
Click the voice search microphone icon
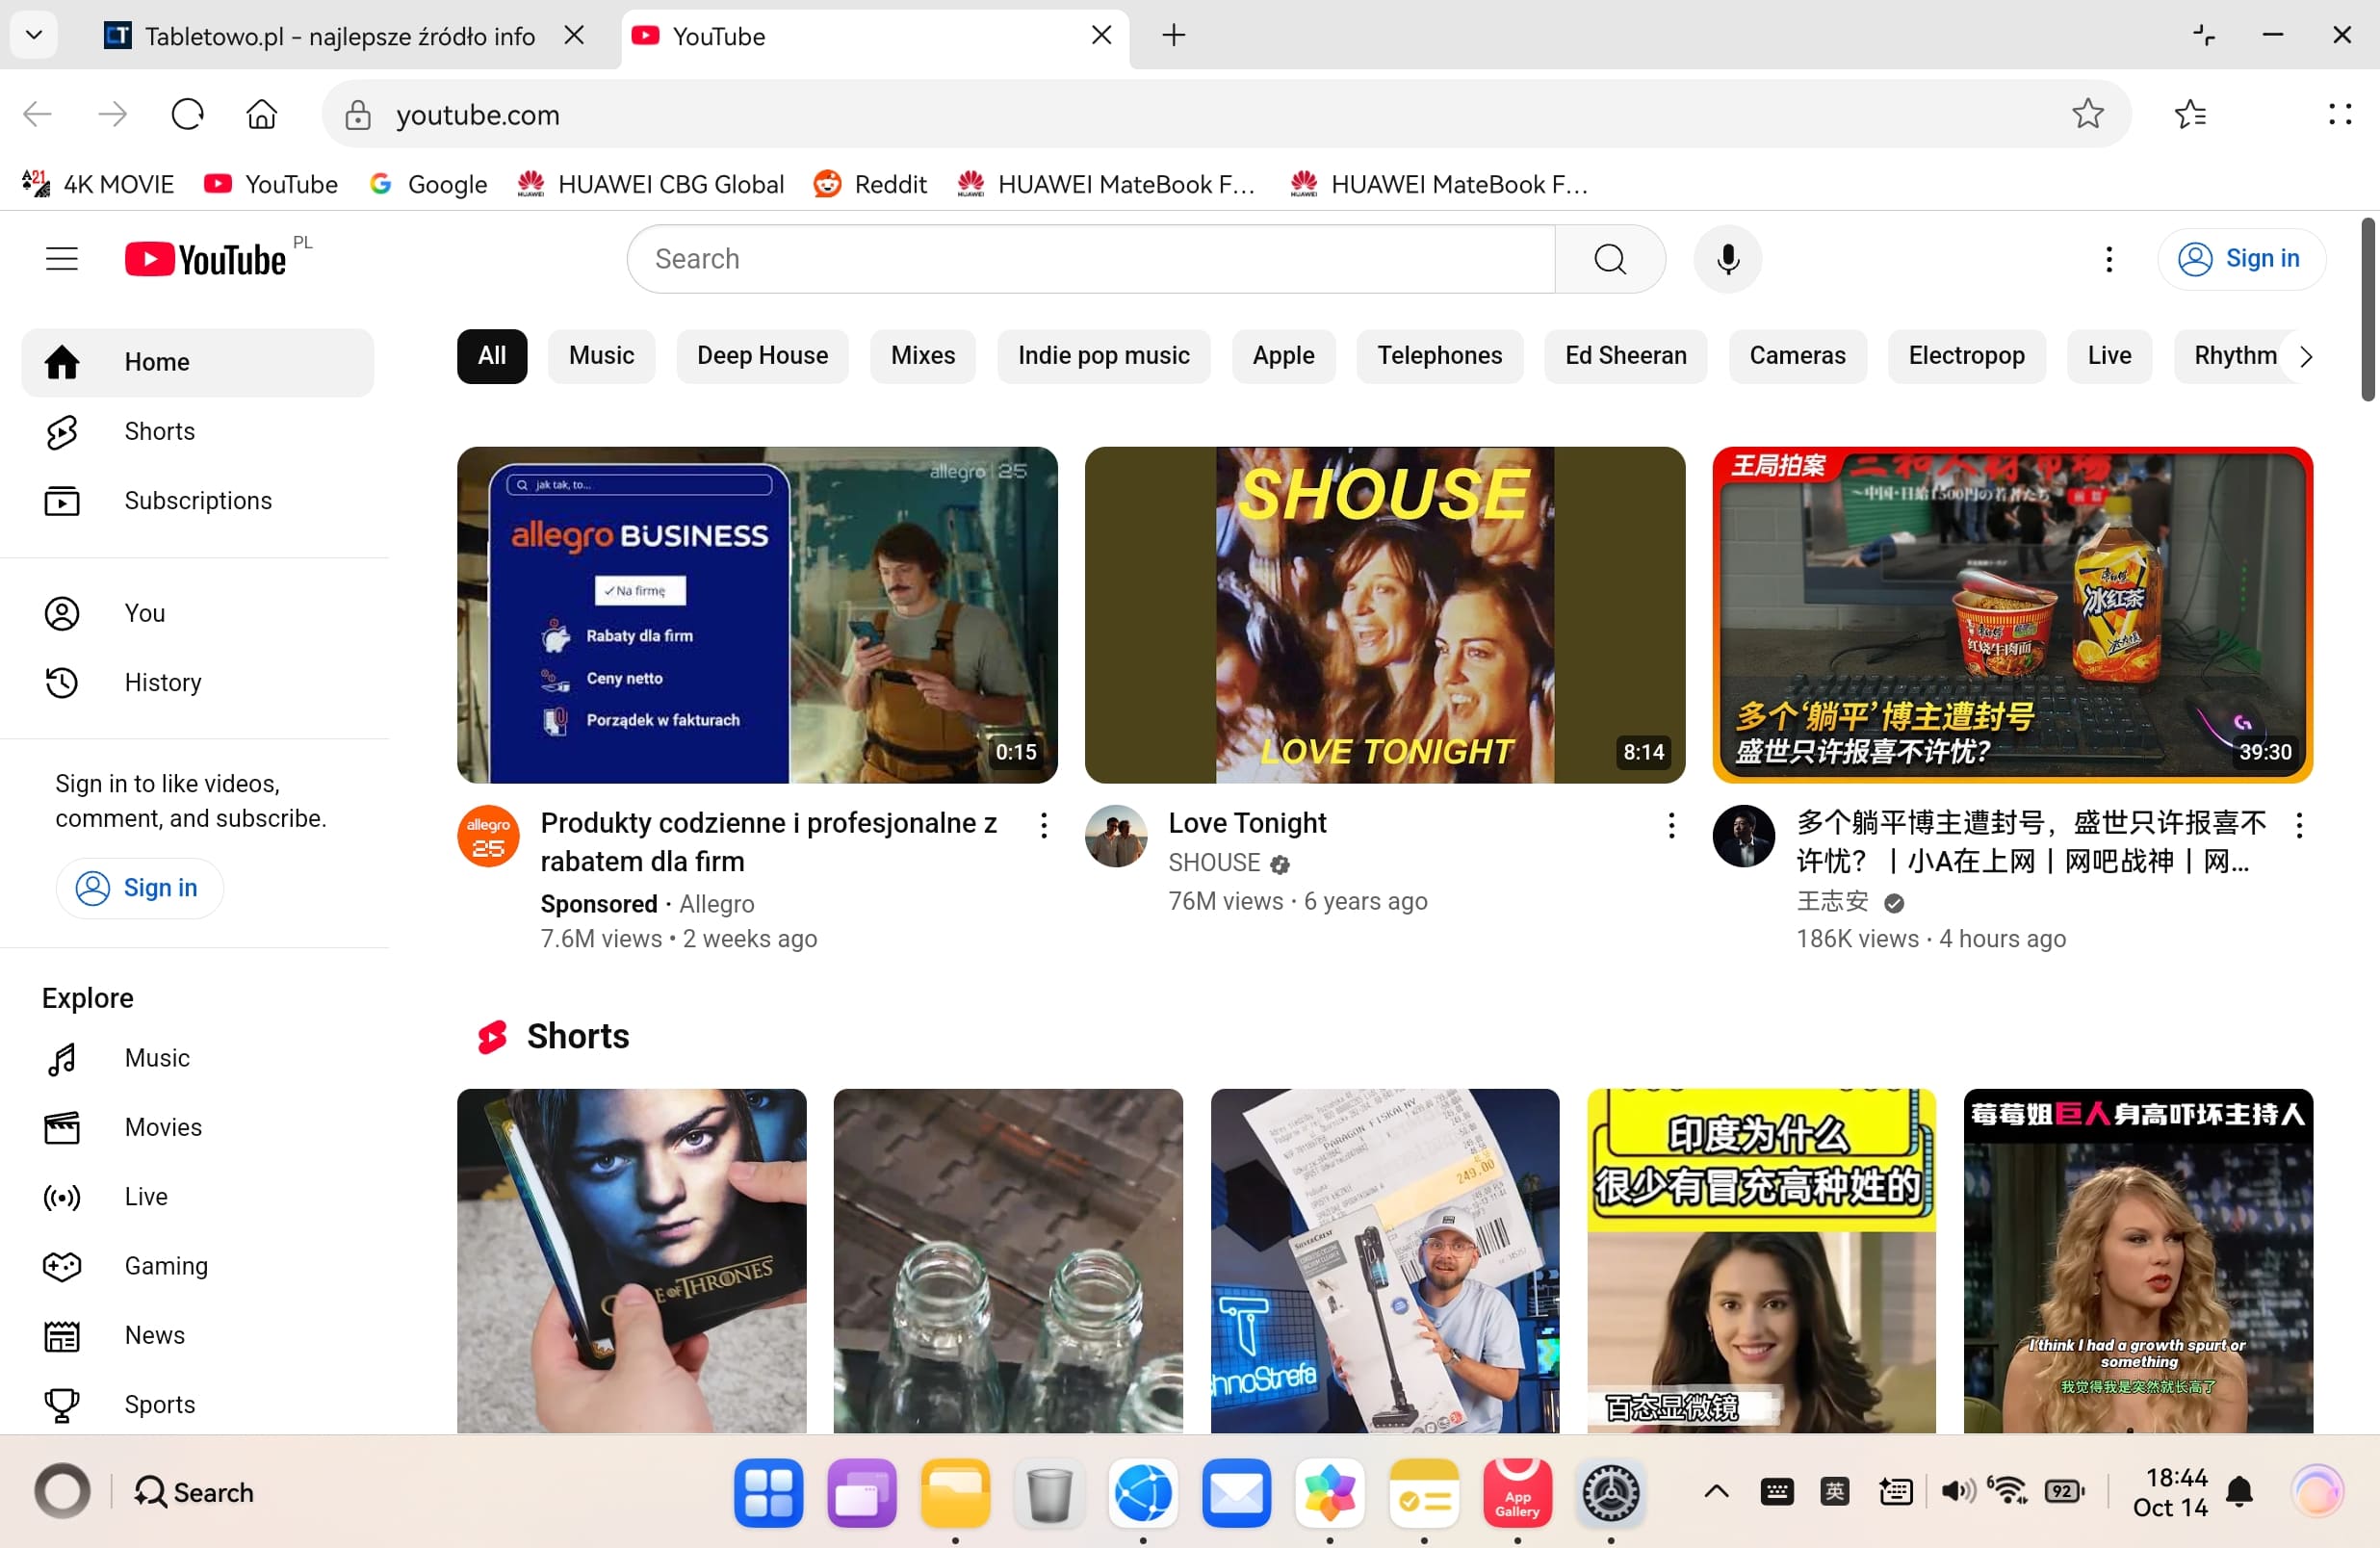1727,259
